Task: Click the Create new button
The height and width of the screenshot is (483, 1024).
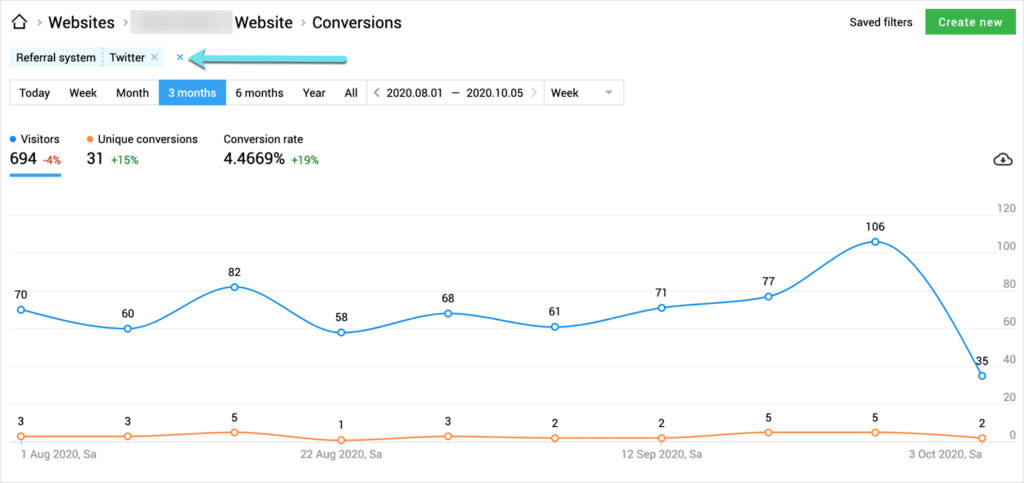Action: 969,22
